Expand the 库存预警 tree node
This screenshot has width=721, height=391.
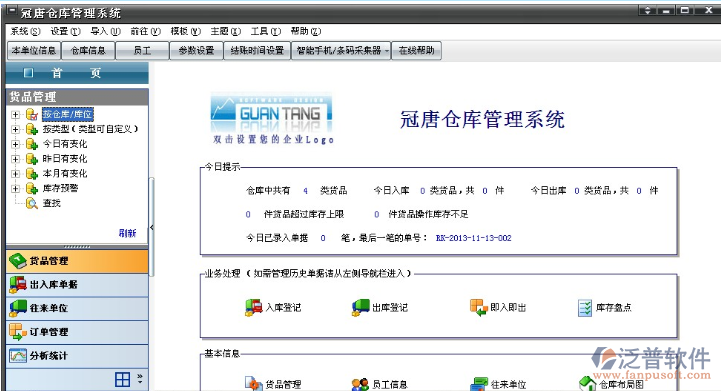(x=15, y=188)
